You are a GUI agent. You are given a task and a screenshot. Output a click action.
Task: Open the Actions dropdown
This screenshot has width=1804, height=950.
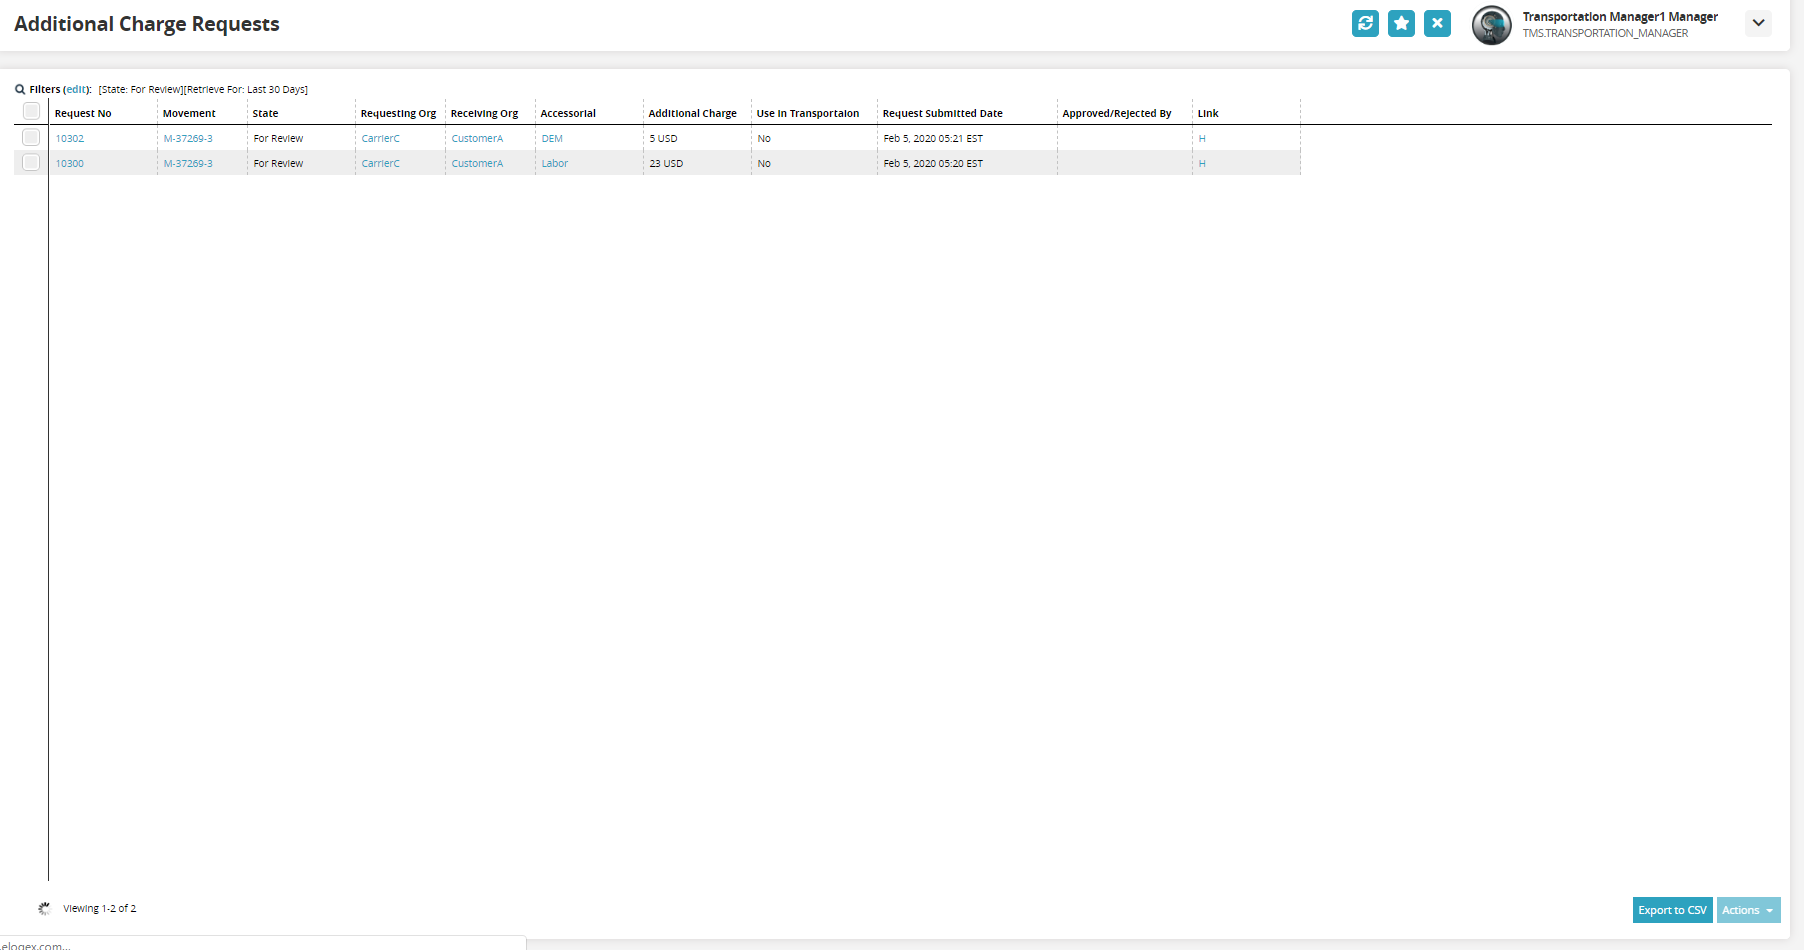1748,910
